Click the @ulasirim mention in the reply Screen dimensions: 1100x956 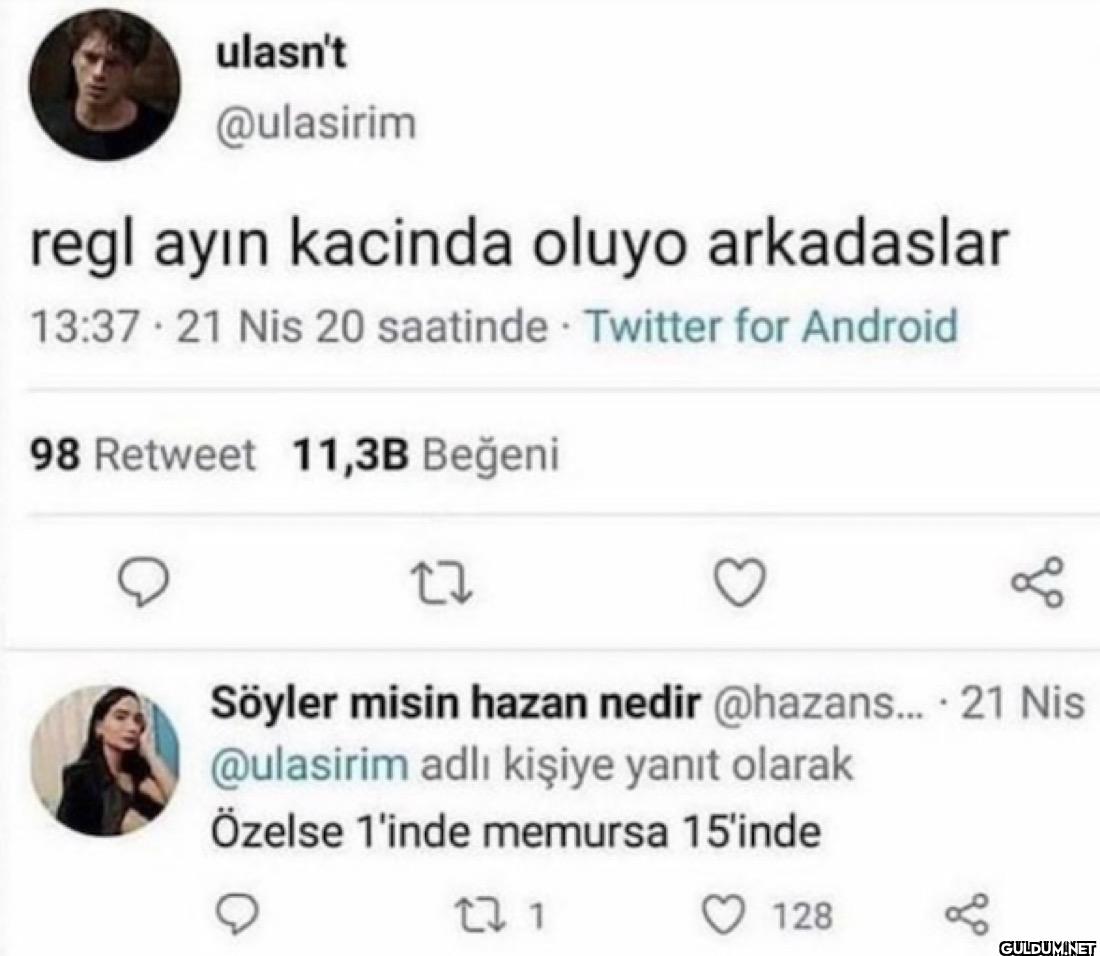(x=309, y=765)
